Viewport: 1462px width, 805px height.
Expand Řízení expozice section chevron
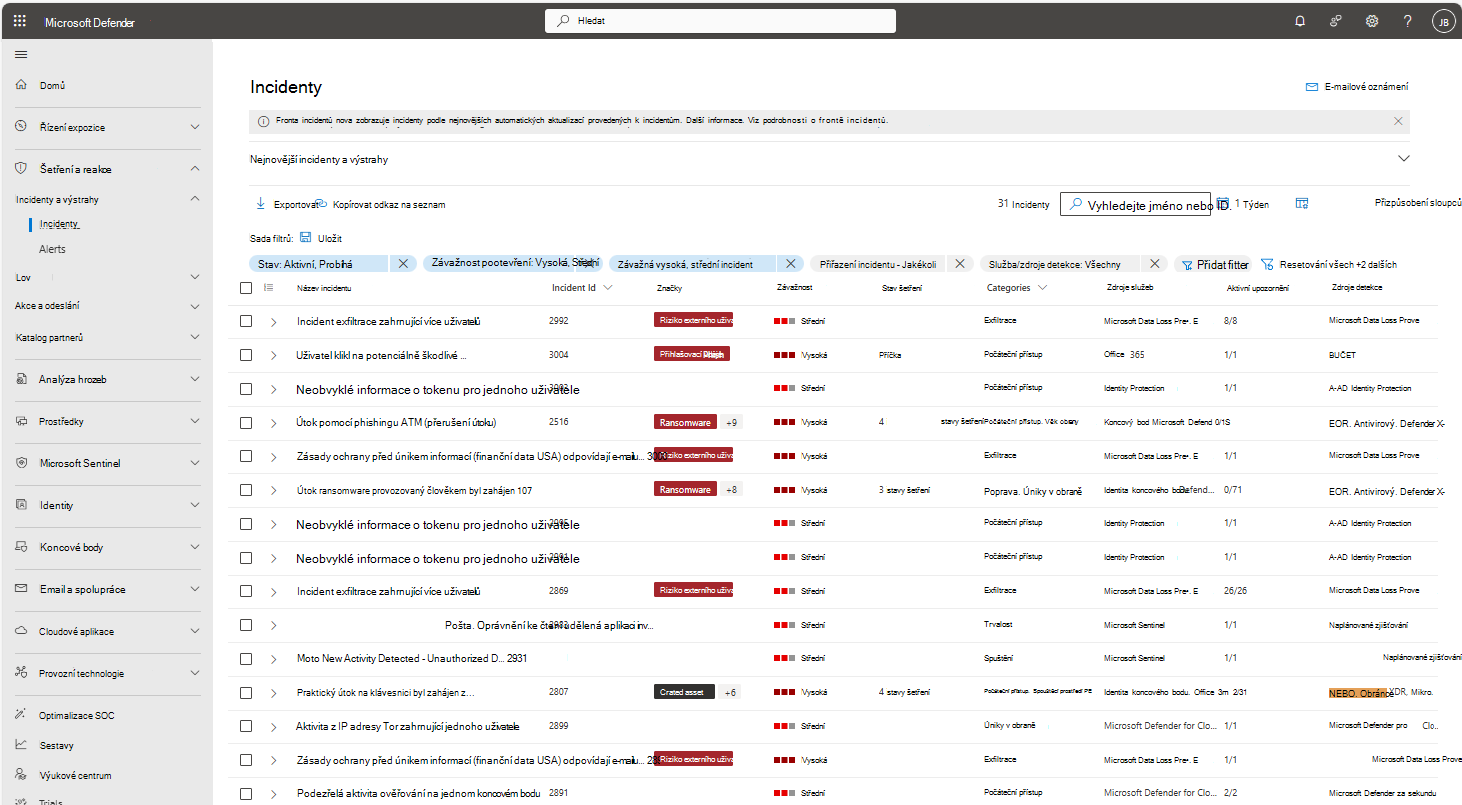click(x=195, y=127)
